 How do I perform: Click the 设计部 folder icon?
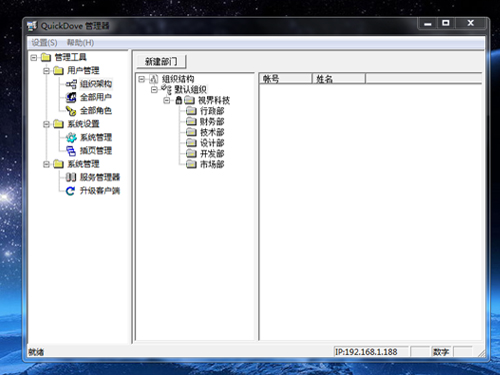191,143
